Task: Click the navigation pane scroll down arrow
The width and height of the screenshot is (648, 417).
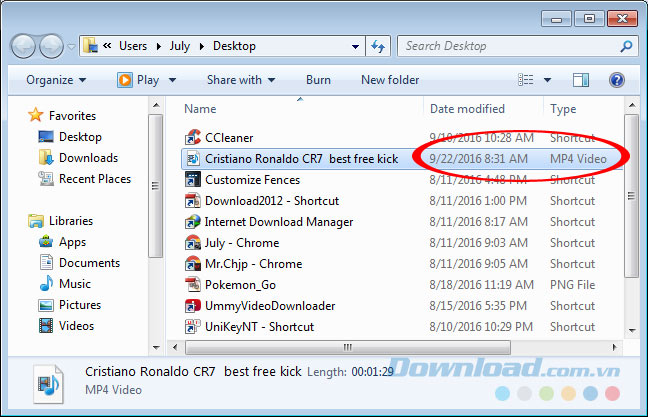Action: (156, 348)
